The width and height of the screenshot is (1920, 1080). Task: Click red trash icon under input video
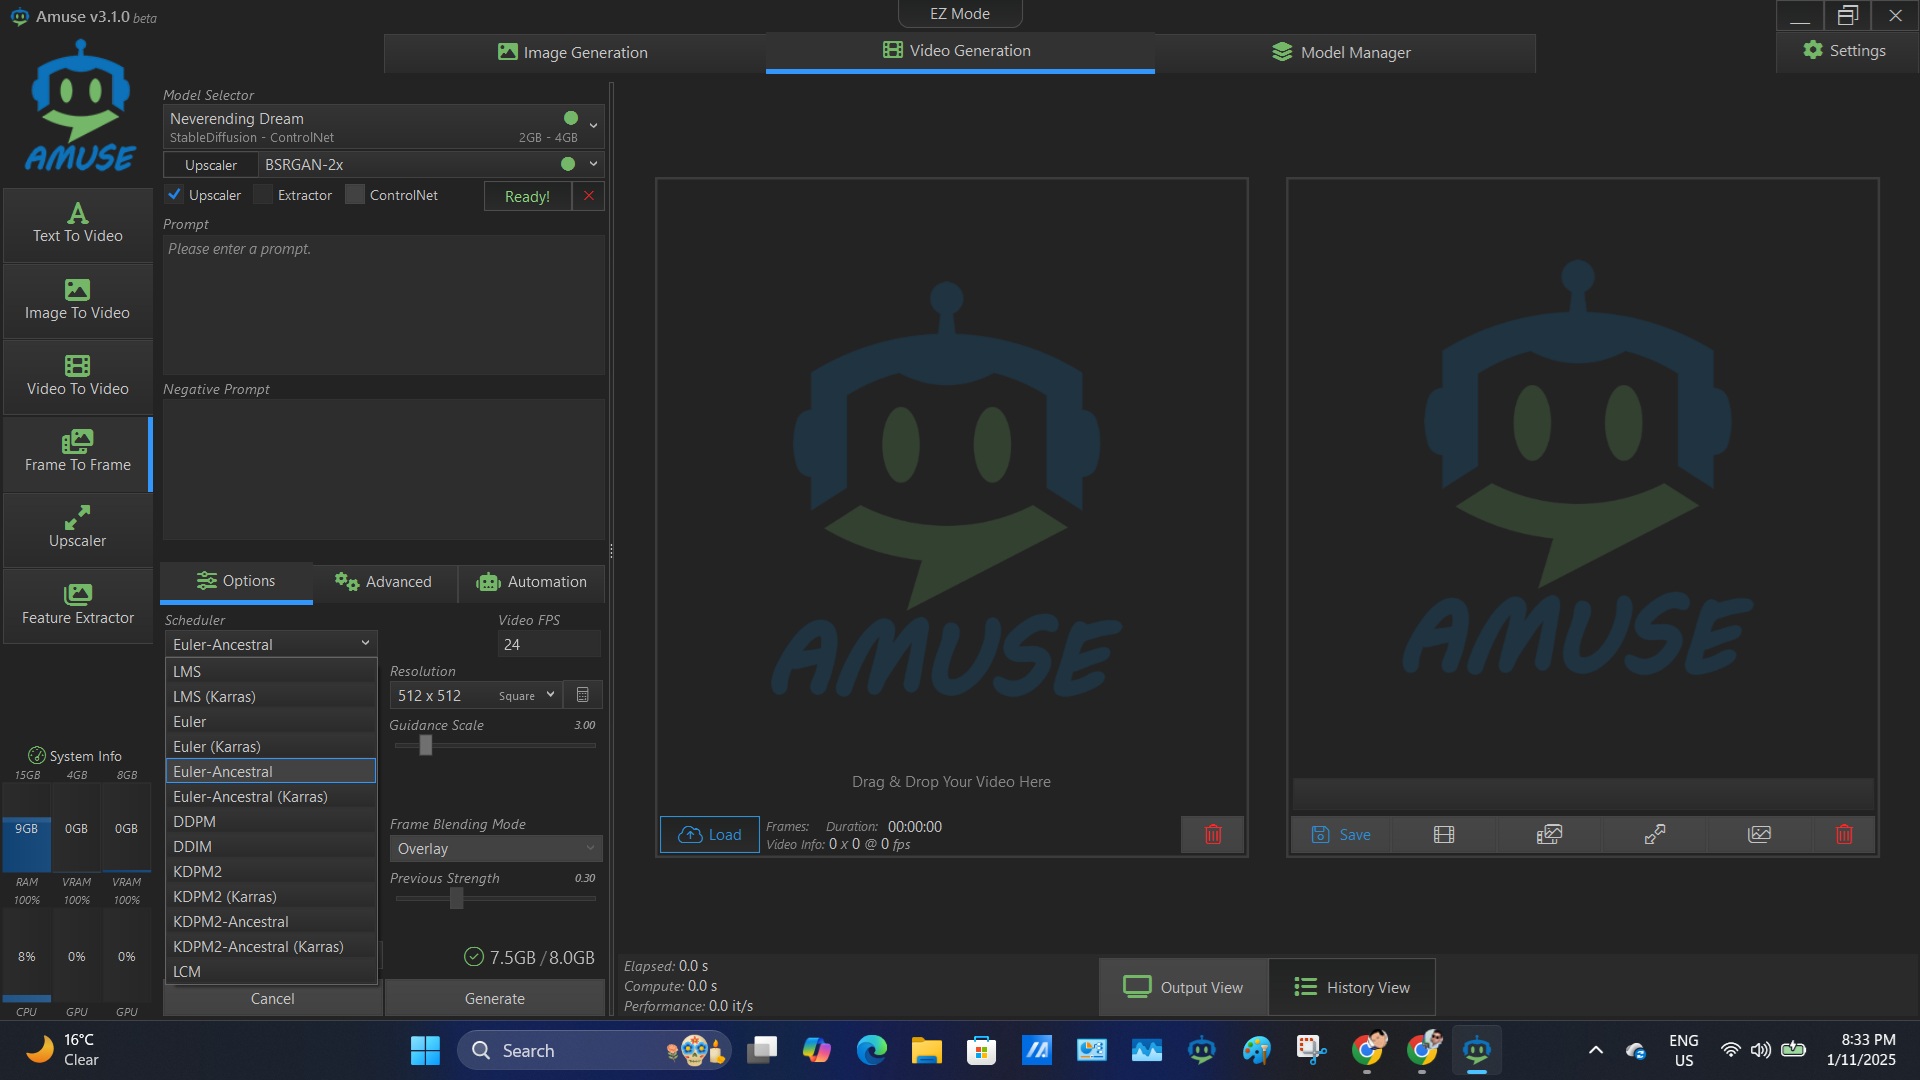tap(1212, 834)
